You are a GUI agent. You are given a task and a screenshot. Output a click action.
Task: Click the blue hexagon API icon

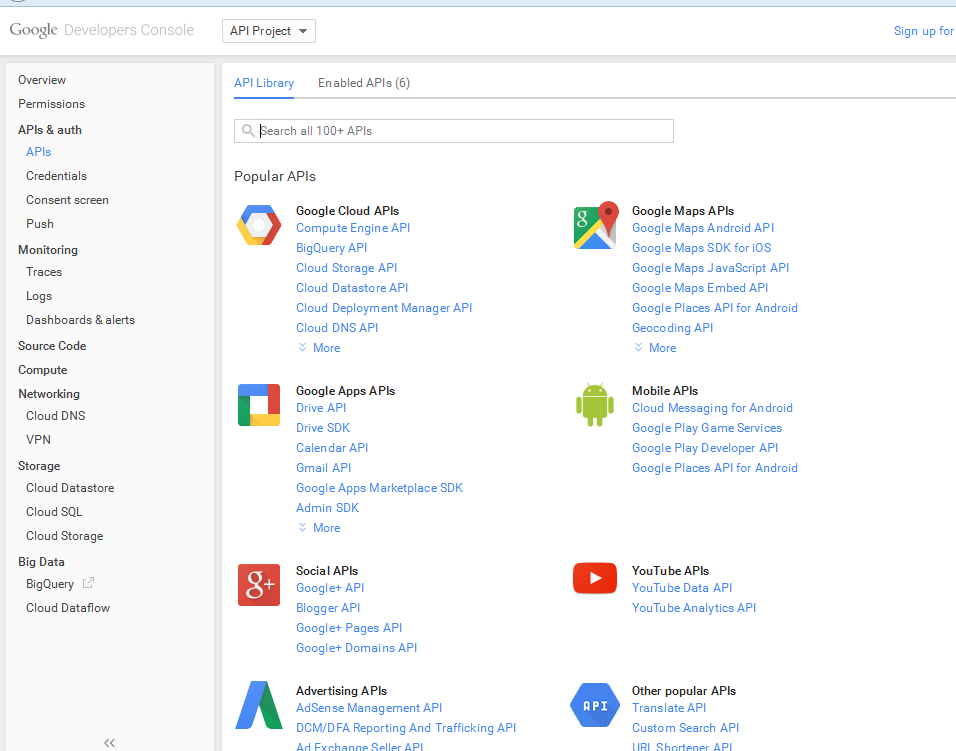pyautogui.click(x=595, y=705)
